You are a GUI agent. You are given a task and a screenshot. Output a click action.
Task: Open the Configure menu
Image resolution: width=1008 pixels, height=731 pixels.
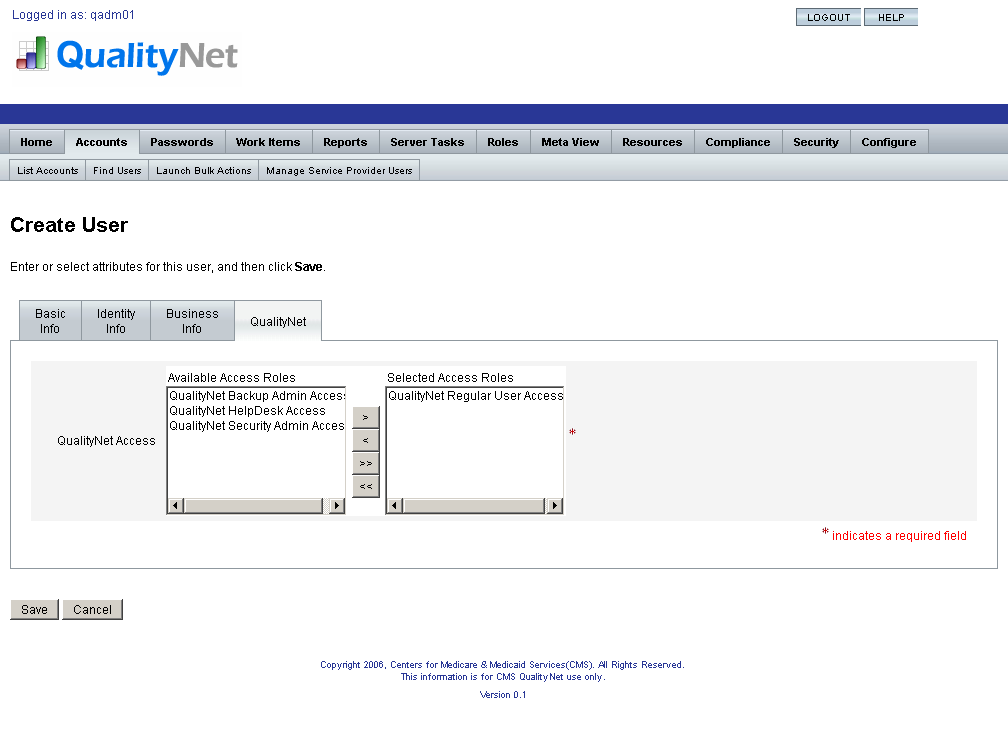pos(889,142)
